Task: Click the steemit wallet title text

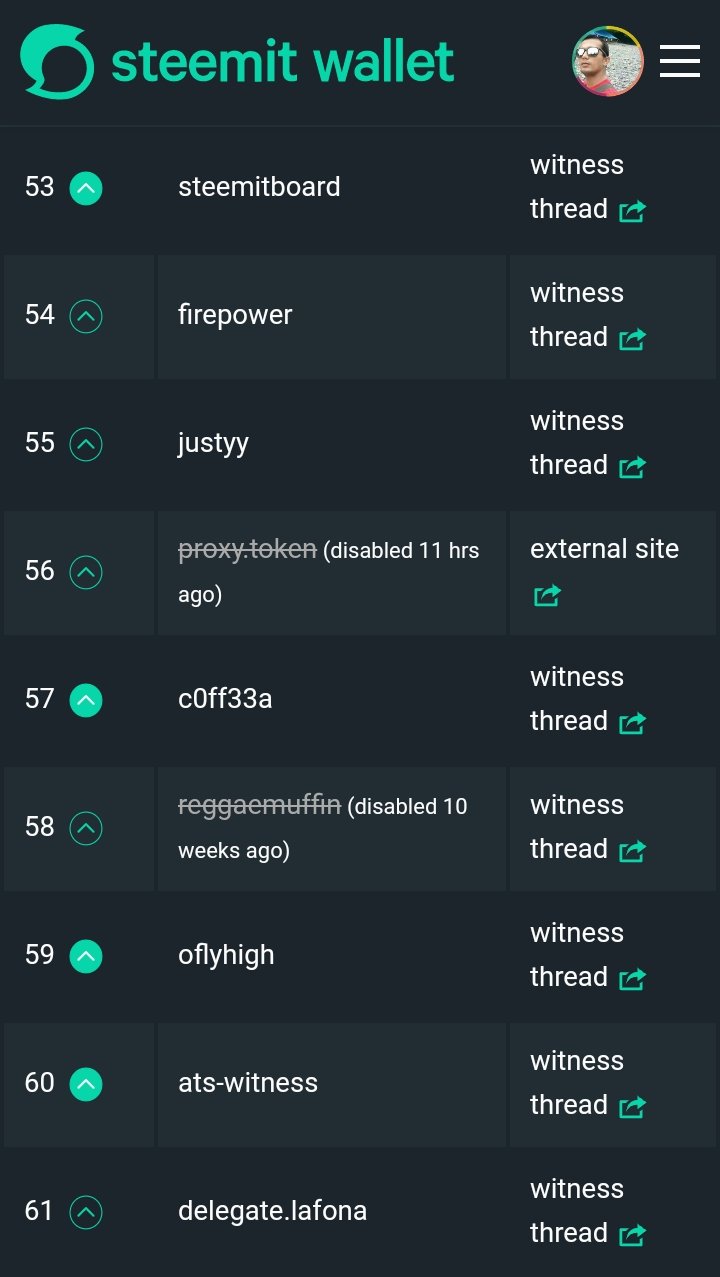Action: [282, 62]
